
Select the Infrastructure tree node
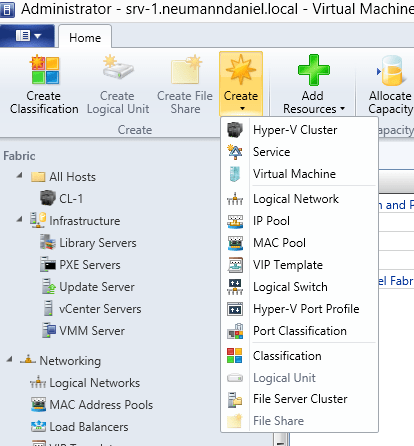[x=75, y=220]
